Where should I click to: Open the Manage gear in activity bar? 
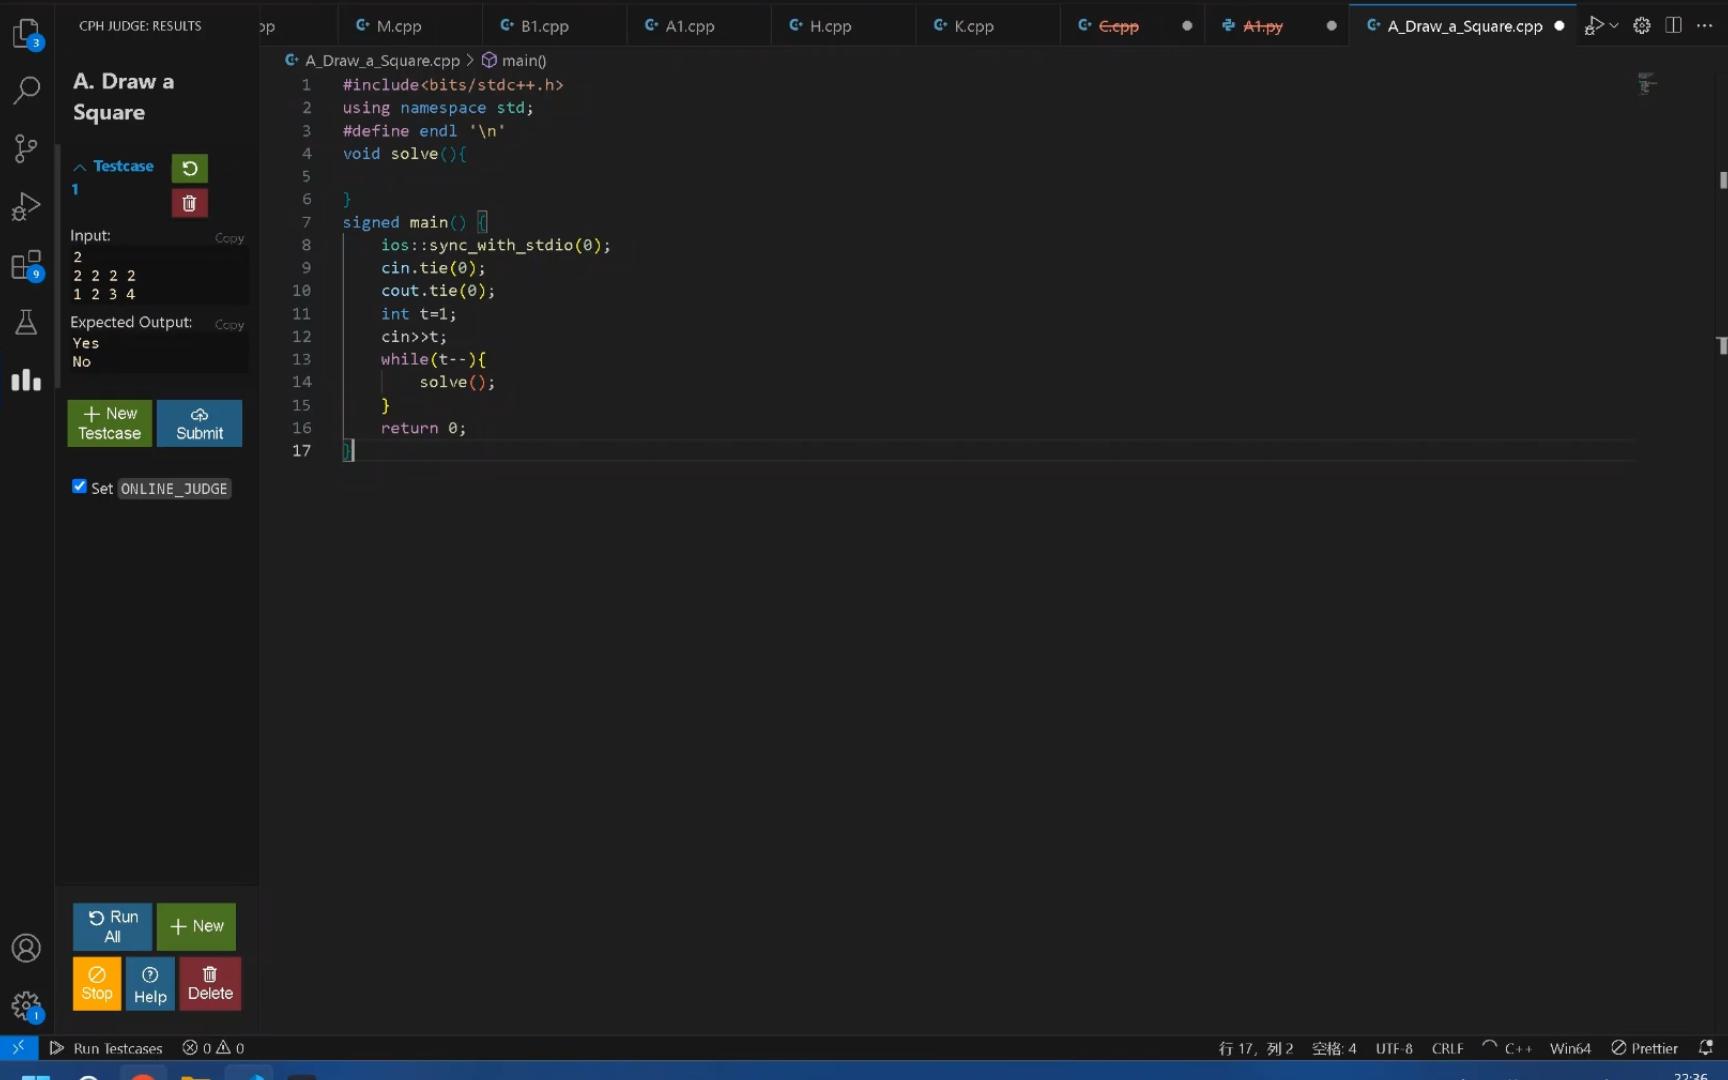pyautogui.click(x=27, y=1006)
